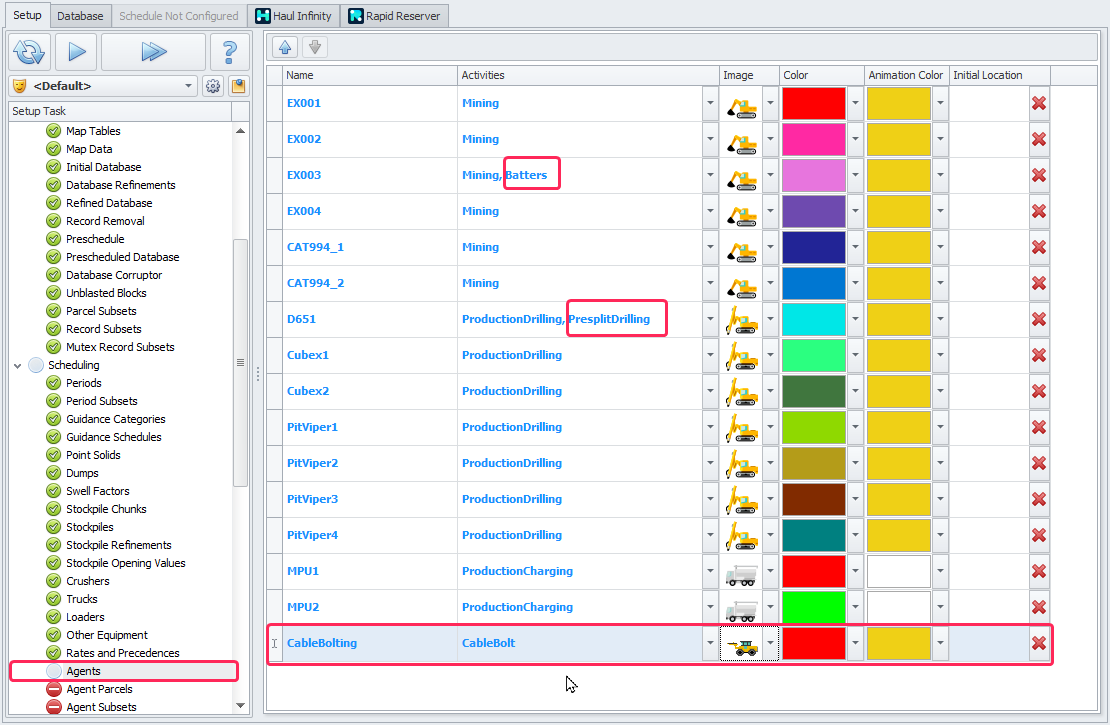Click the Initial Location cell for PitViper1

click(988, 427)
